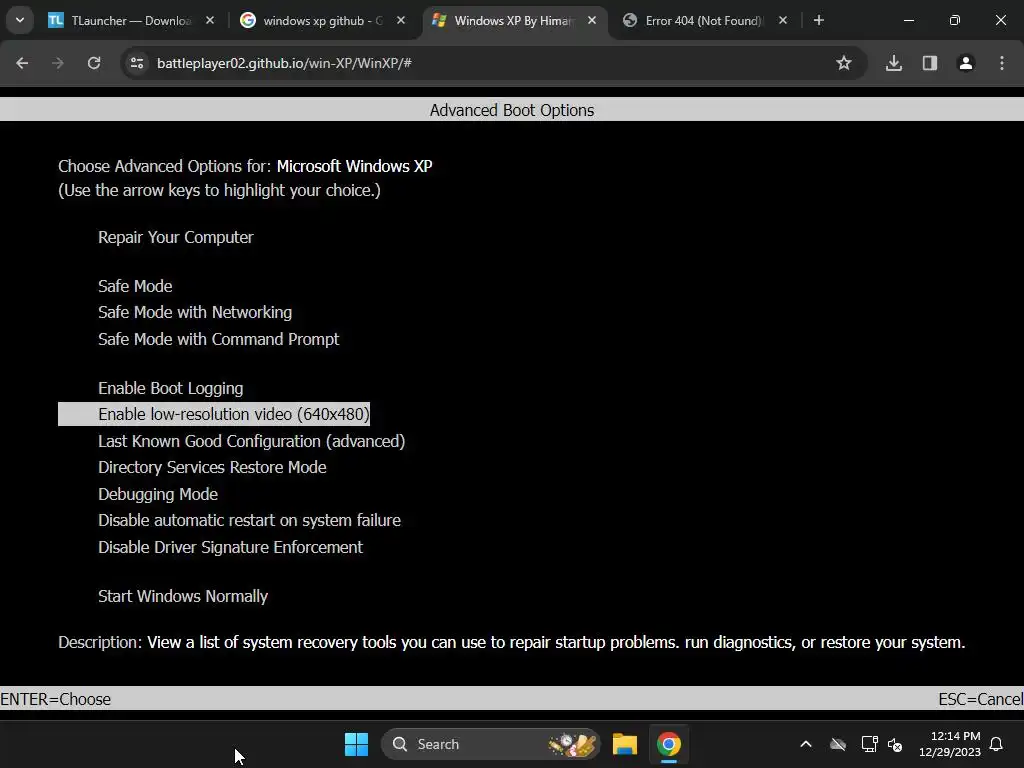Open the Chrome three-dot menu
This screenshot has height=768, width=1024.
(x=1002, y=63)
